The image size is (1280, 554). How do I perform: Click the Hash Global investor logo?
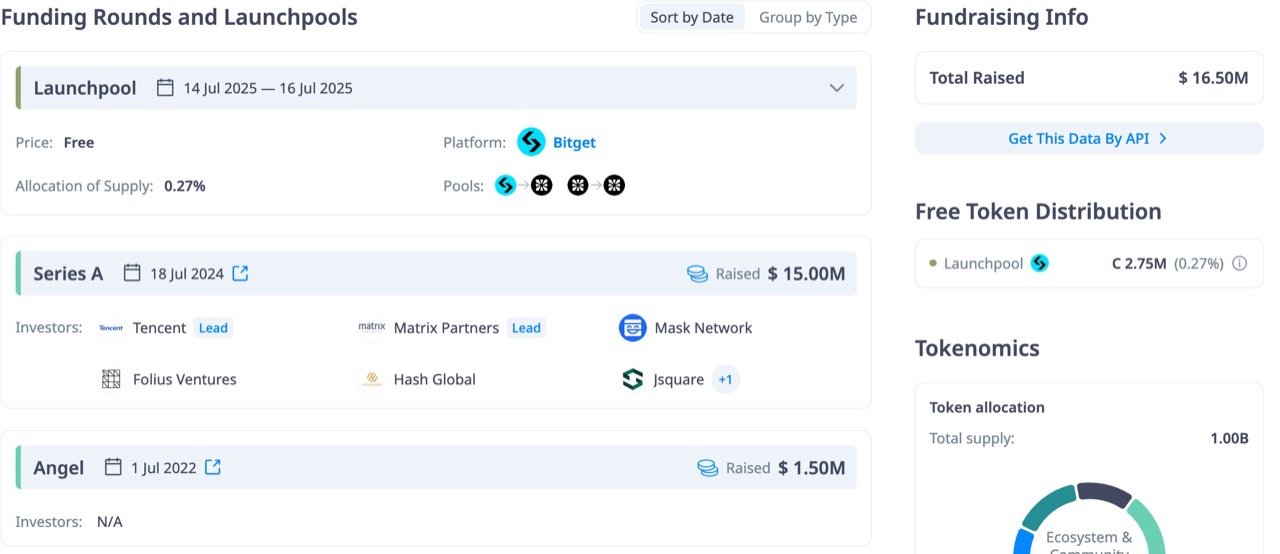tap(372, 379)
